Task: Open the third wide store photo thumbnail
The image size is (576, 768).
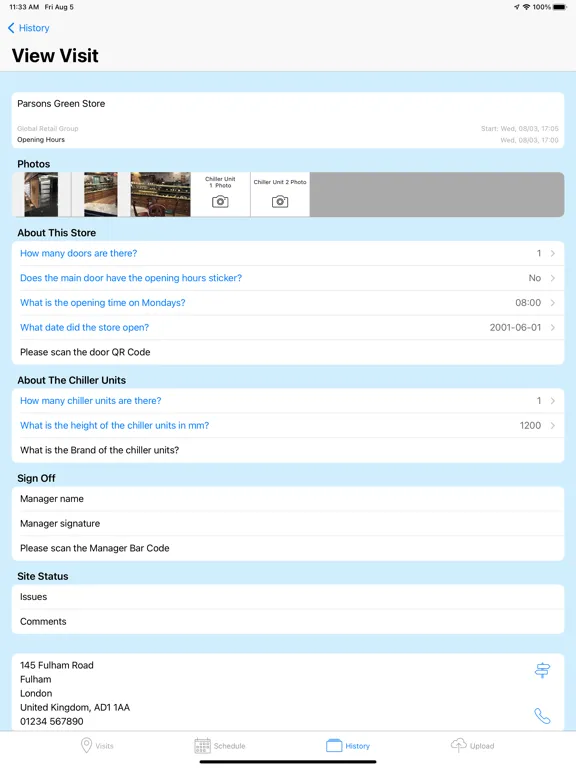Action: (160, 194)
